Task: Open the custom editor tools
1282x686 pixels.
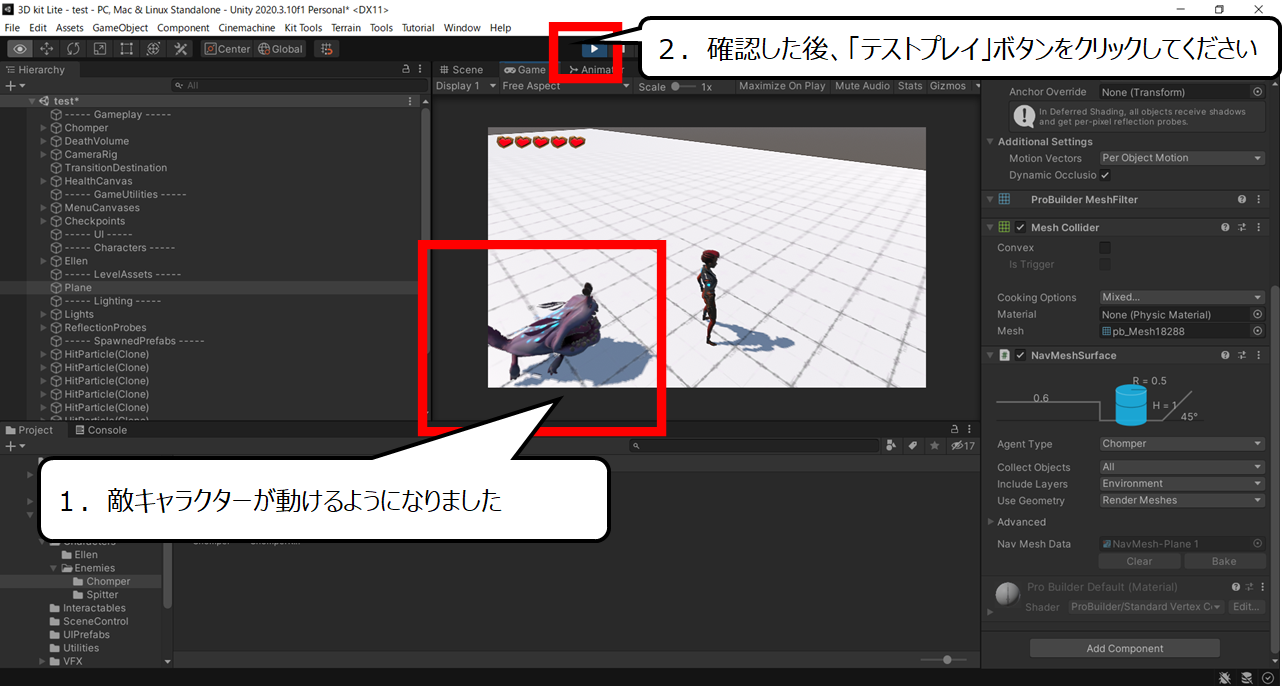Action: 180,49
